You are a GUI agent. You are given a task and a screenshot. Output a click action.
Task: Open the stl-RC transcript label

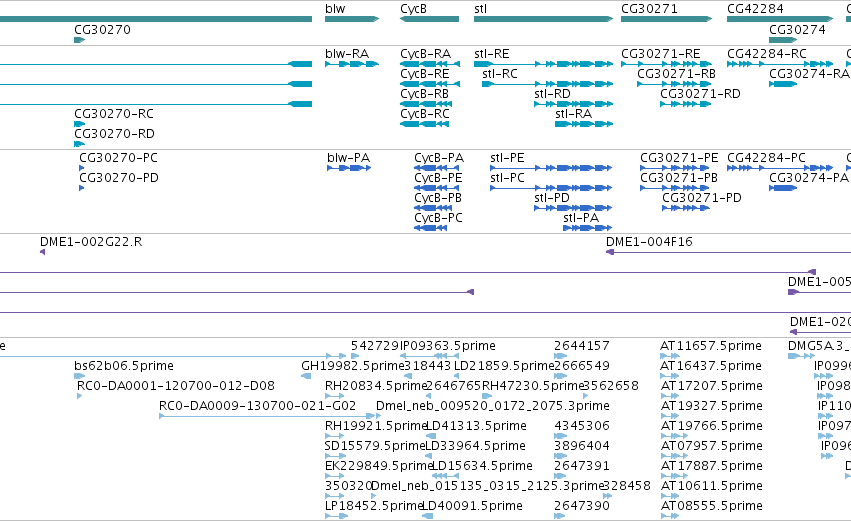tap(500, 74)
